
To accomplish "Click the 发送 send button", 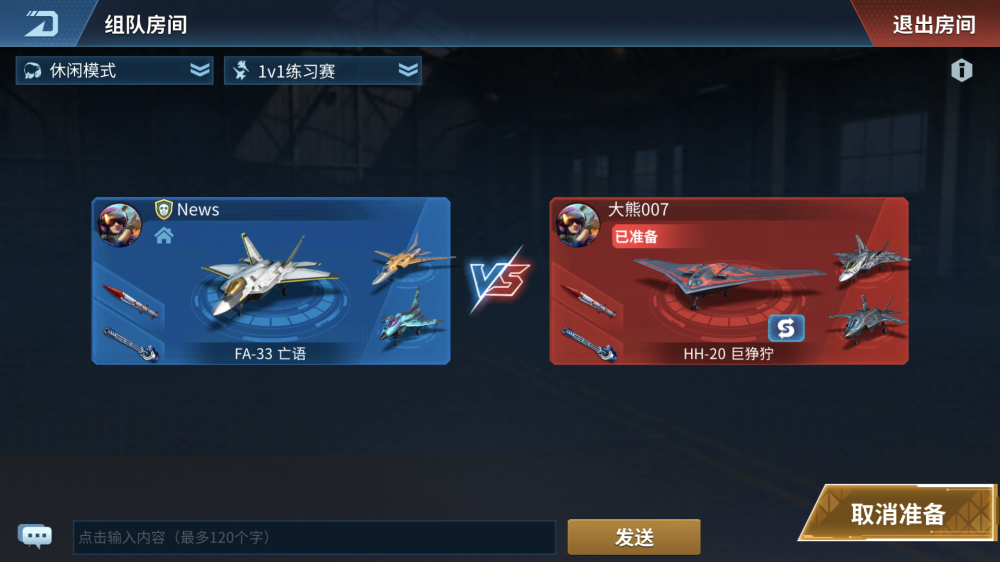I will 634,537.
